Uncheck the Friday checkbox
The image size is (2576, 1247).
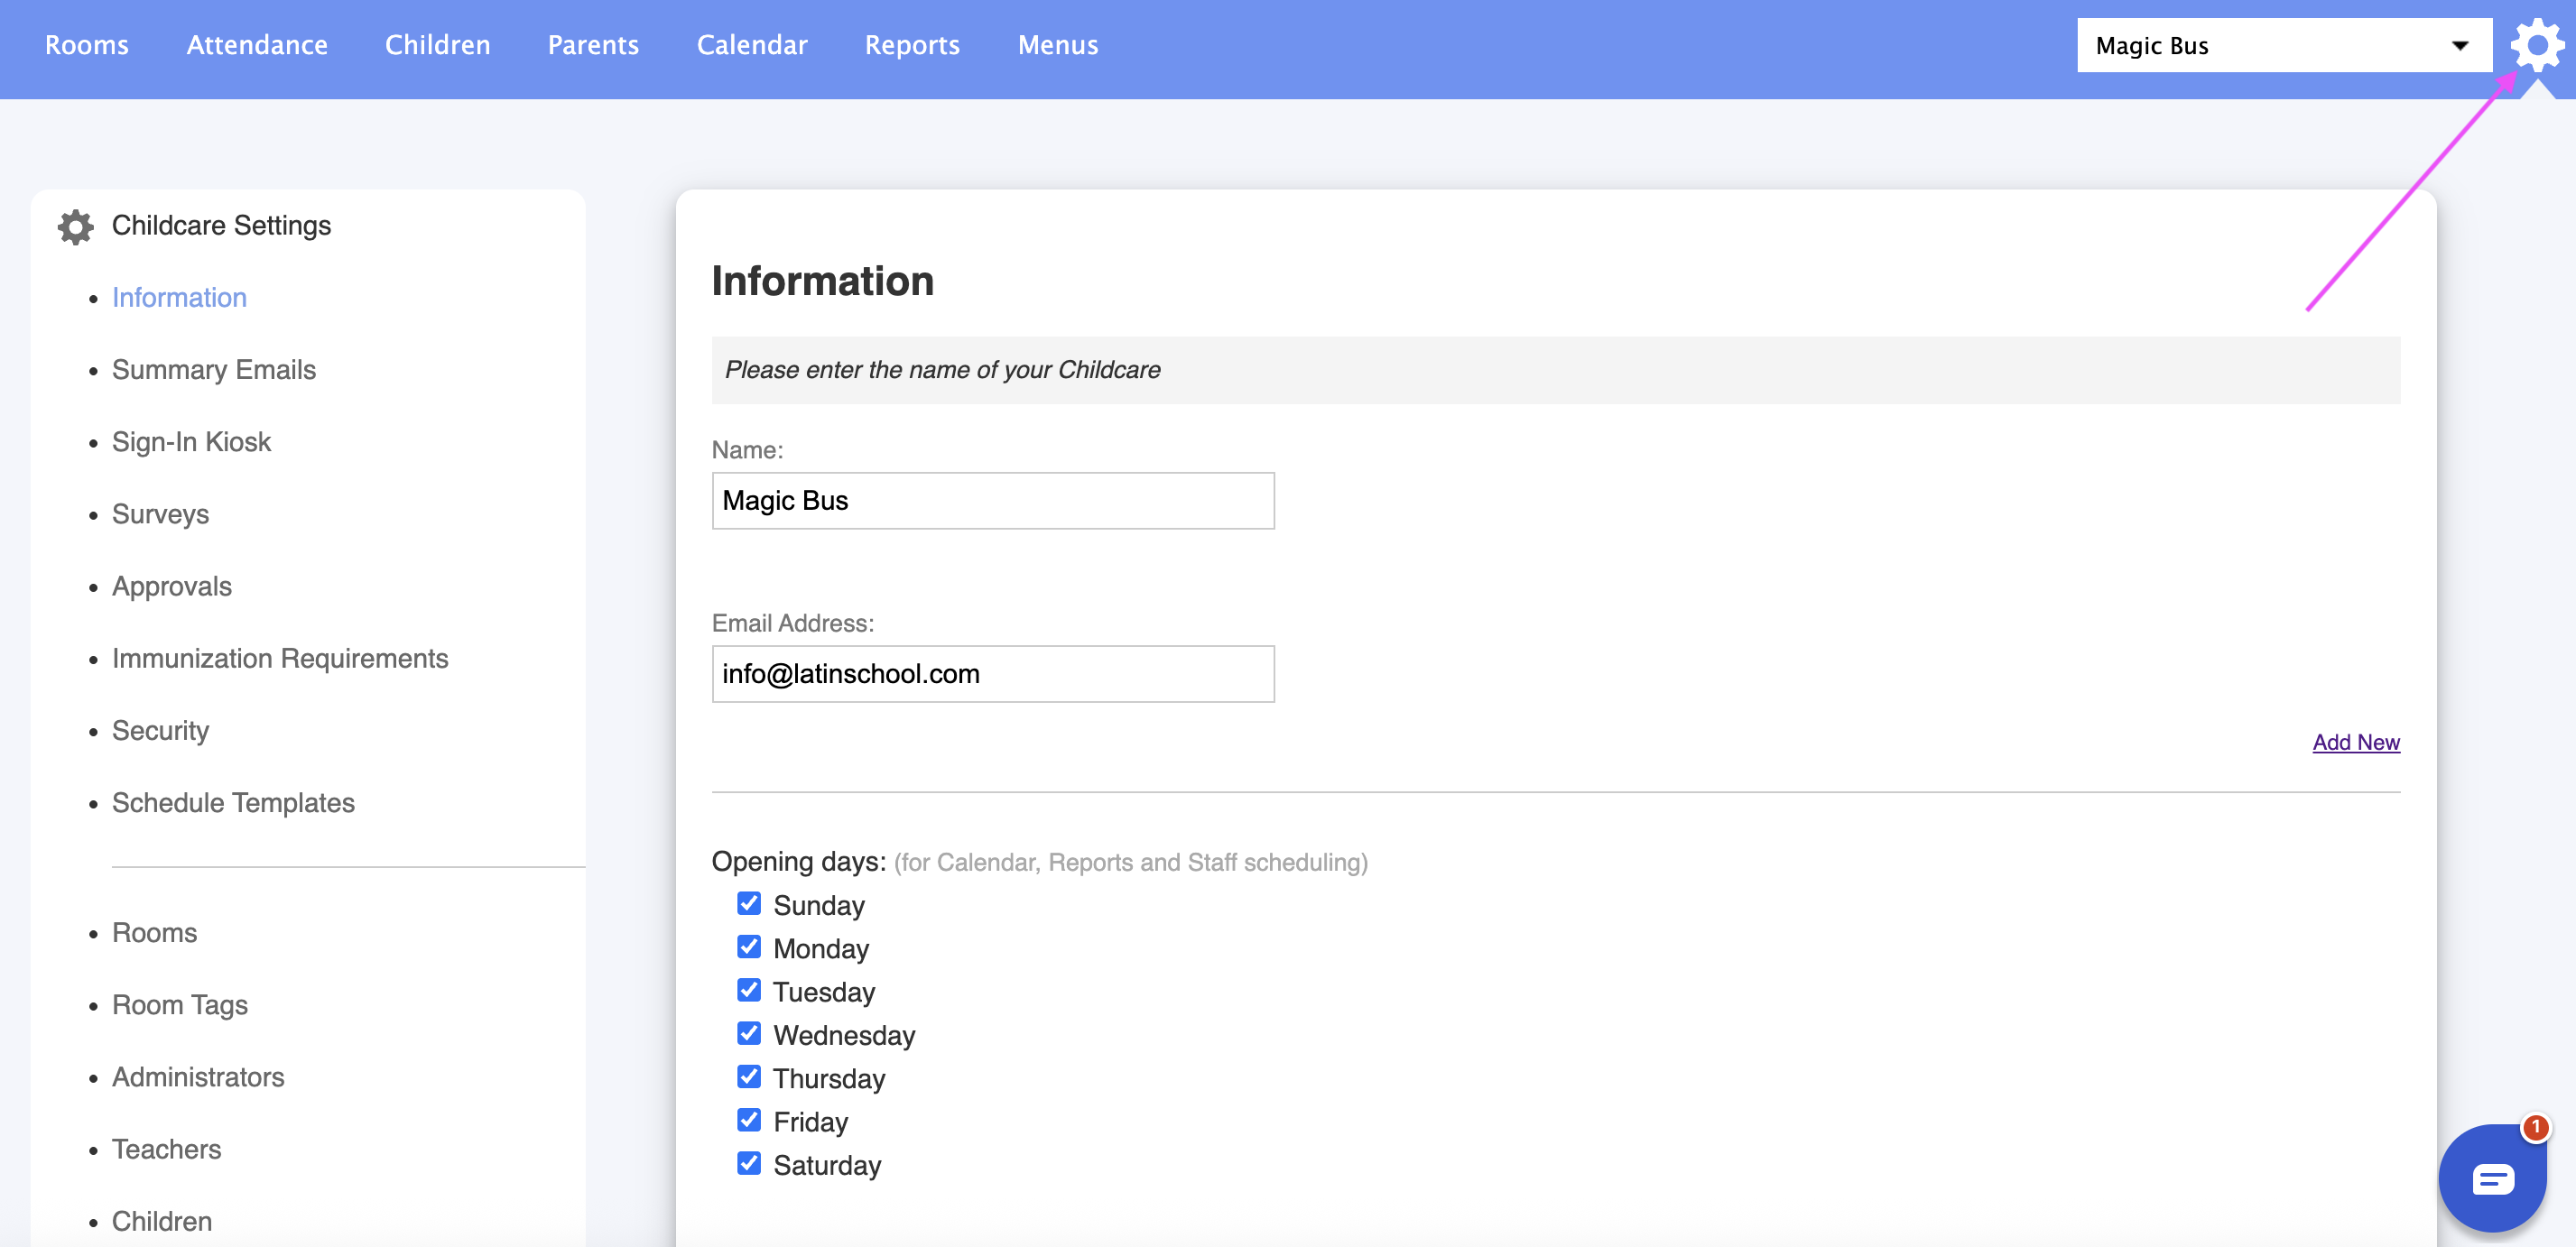point(749,1120)
